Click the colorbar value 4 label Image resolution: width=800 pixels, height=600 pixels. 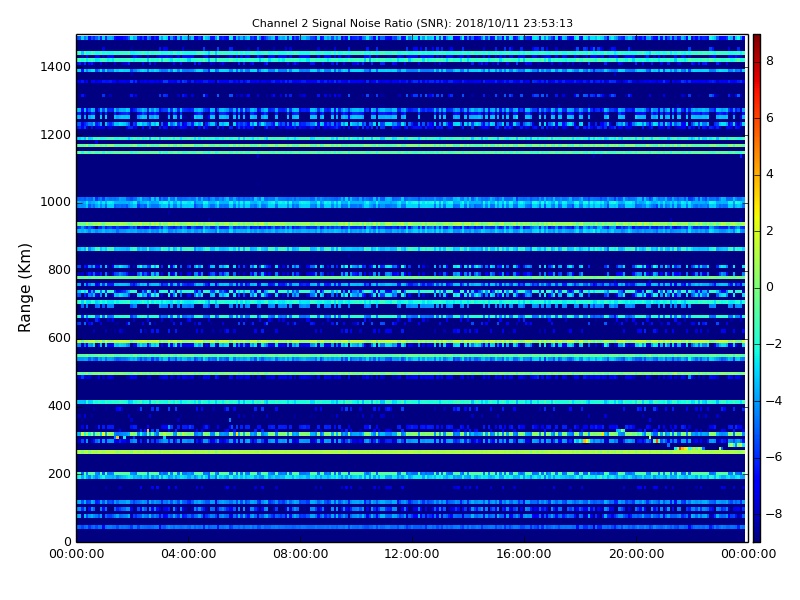[x=770, y=174]
